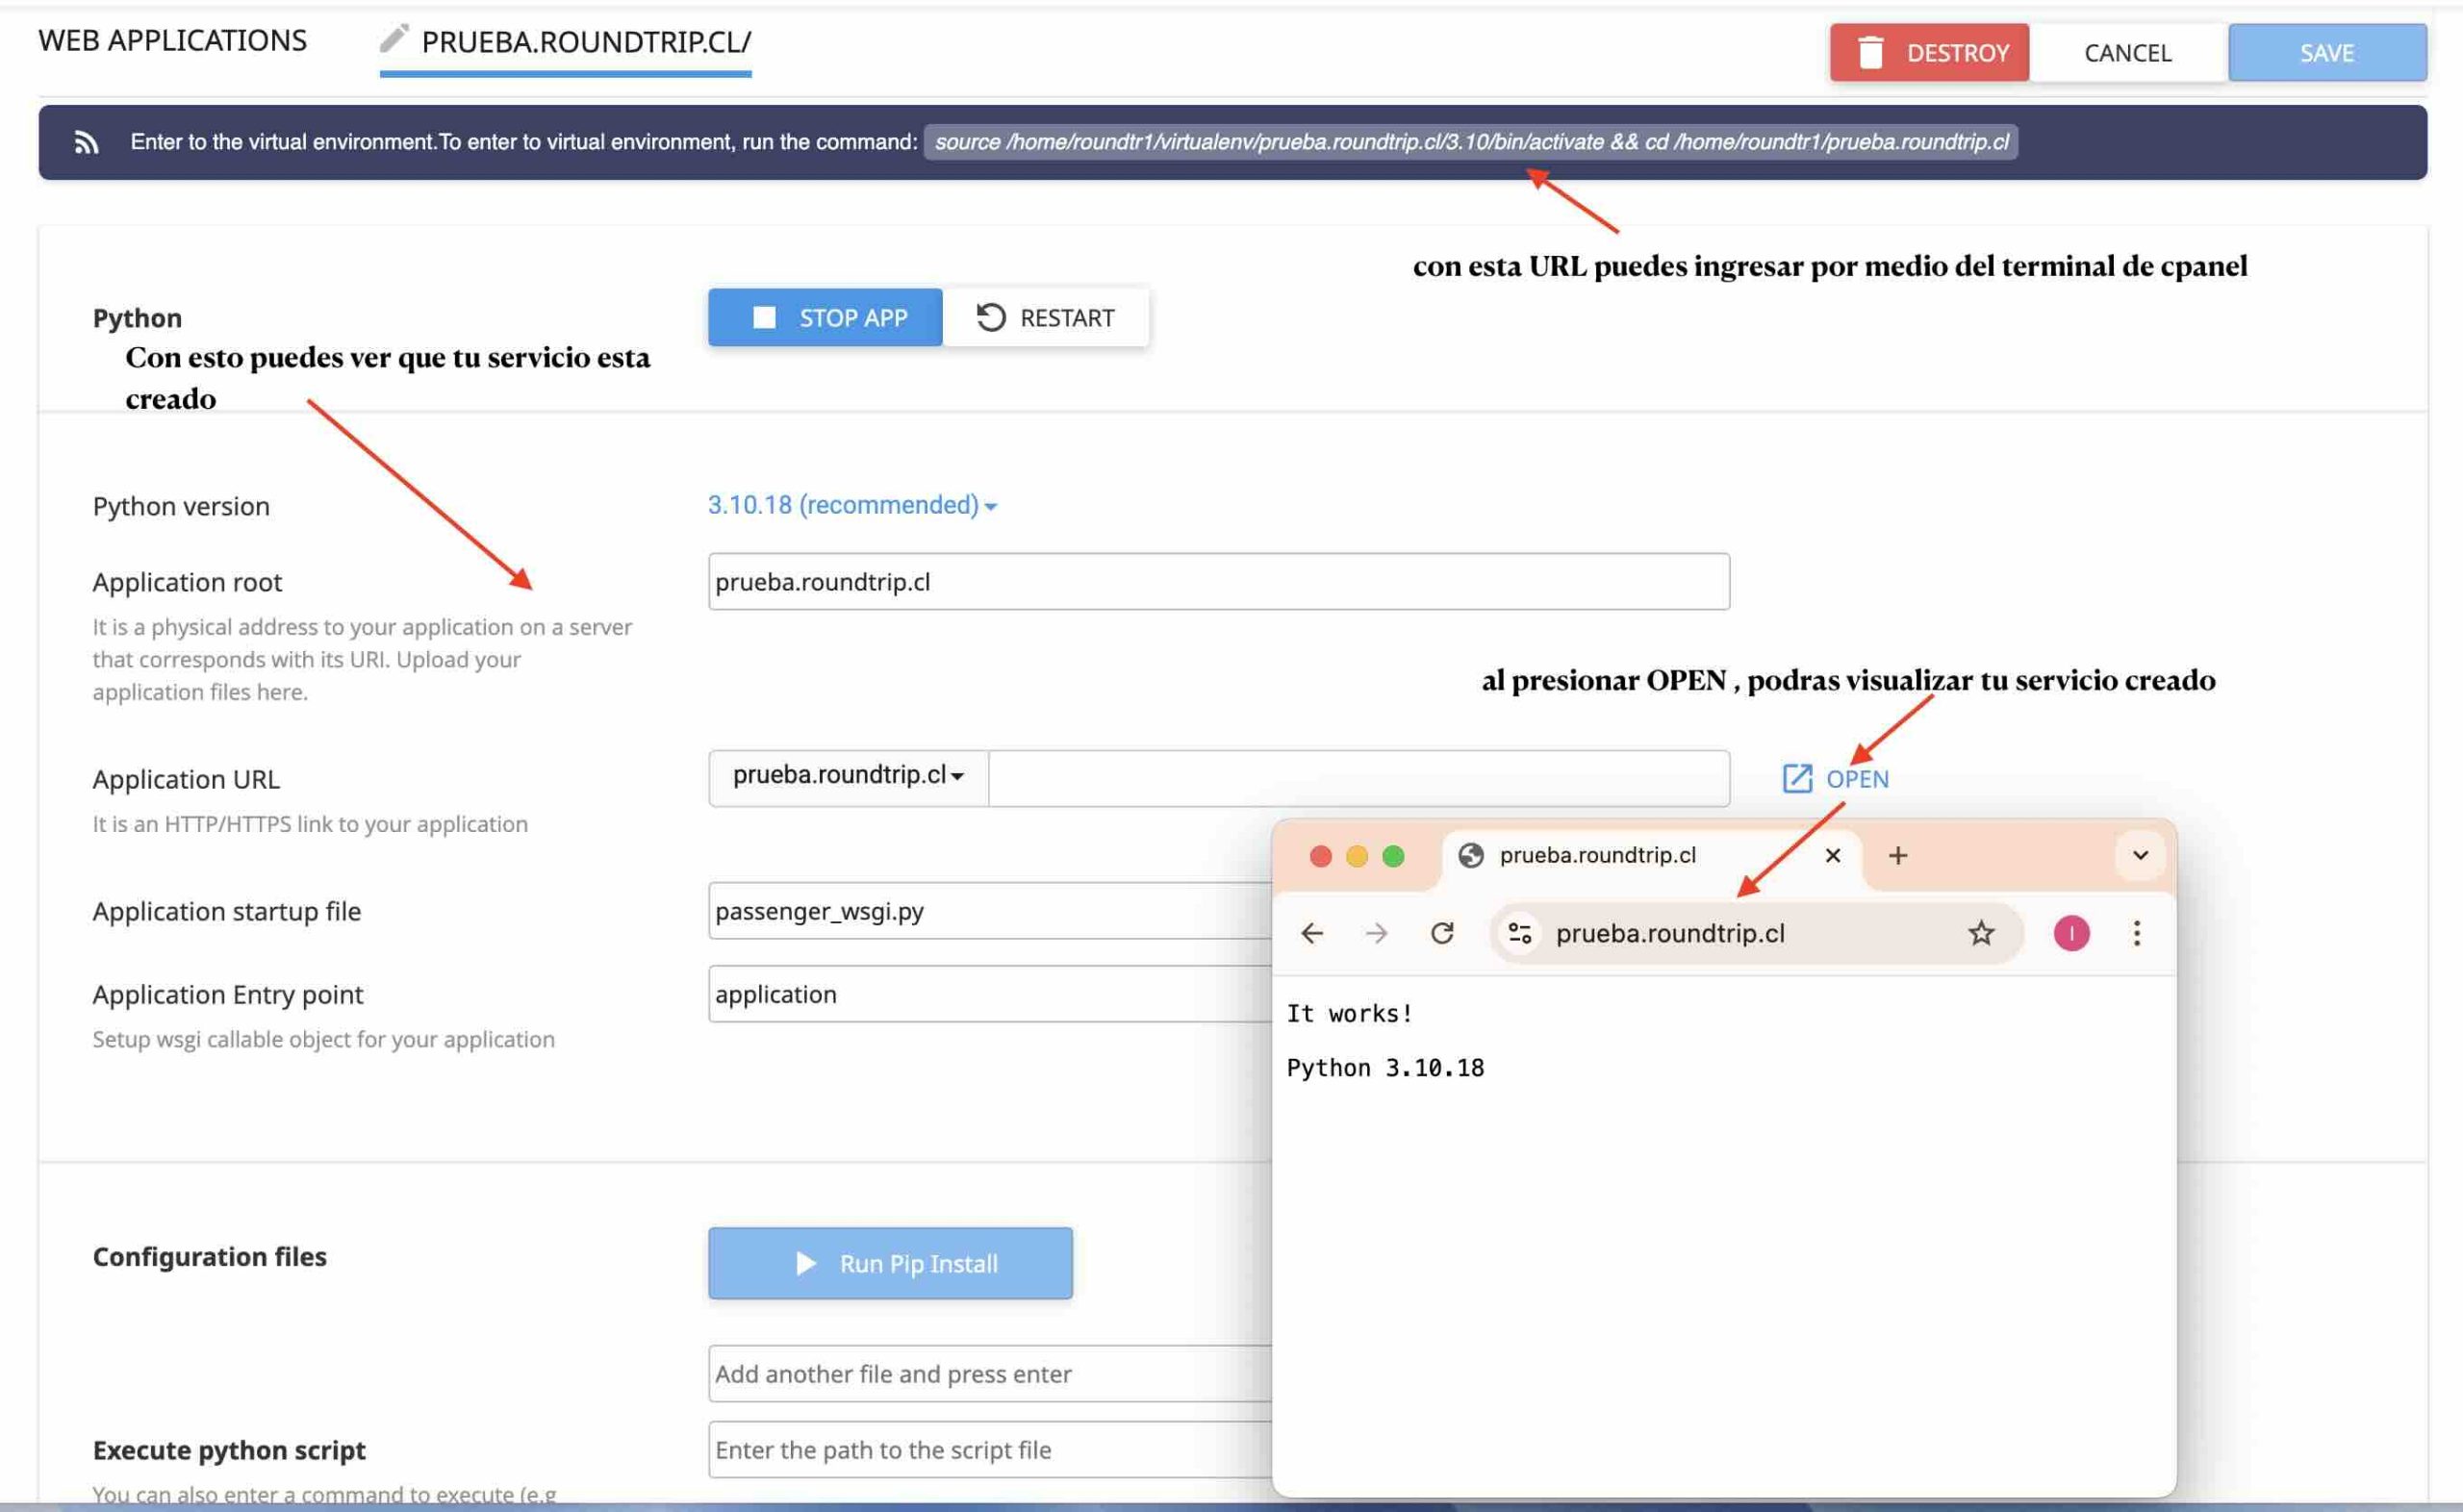Viewport: 2463px width, 1512px height.
Task: Click the DESTROY button
Action: (x=1929, y=52)
